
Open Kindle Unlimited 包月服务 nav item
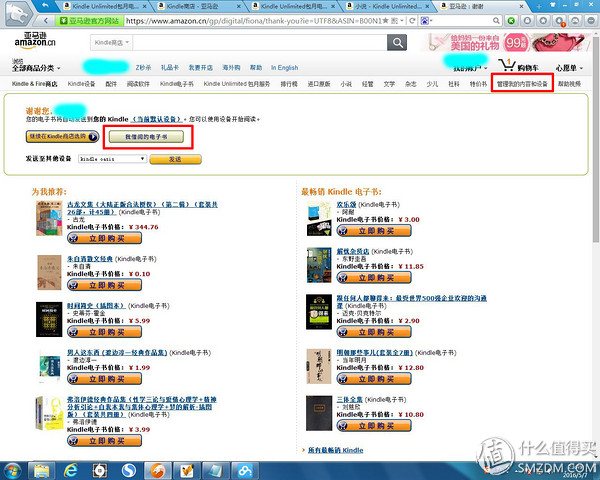tap(236, 84)
